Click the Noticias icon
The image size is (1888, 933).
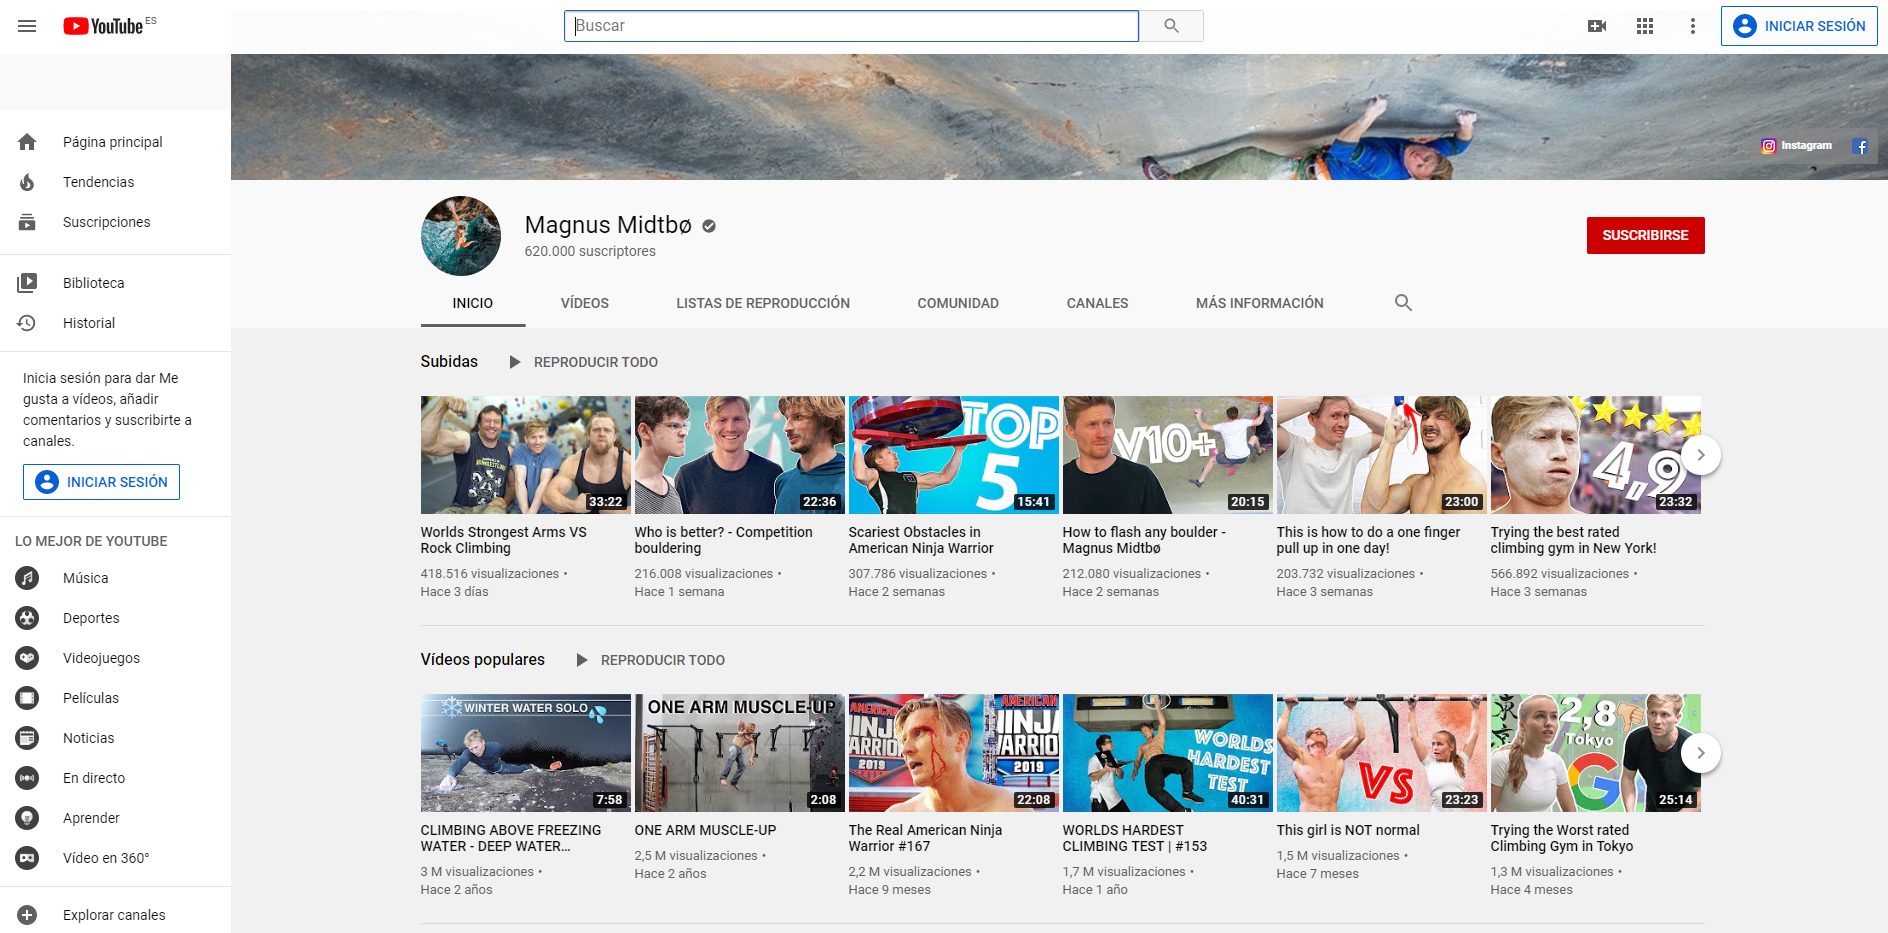pos(27,738)
